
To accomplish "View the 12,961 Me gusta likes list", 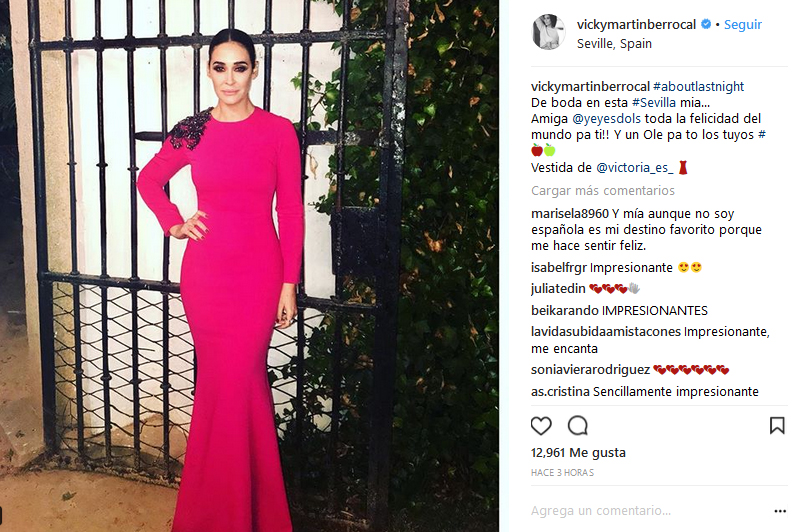I will (x=578, y=453).
